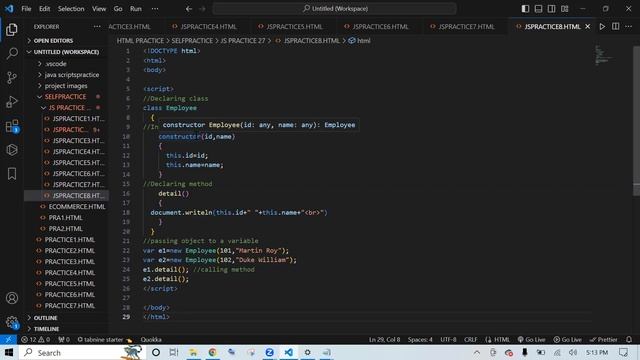The height and width of the screenshot is (360, 640).
Task: Click Quokka status item
Action: tap(151, 340)
